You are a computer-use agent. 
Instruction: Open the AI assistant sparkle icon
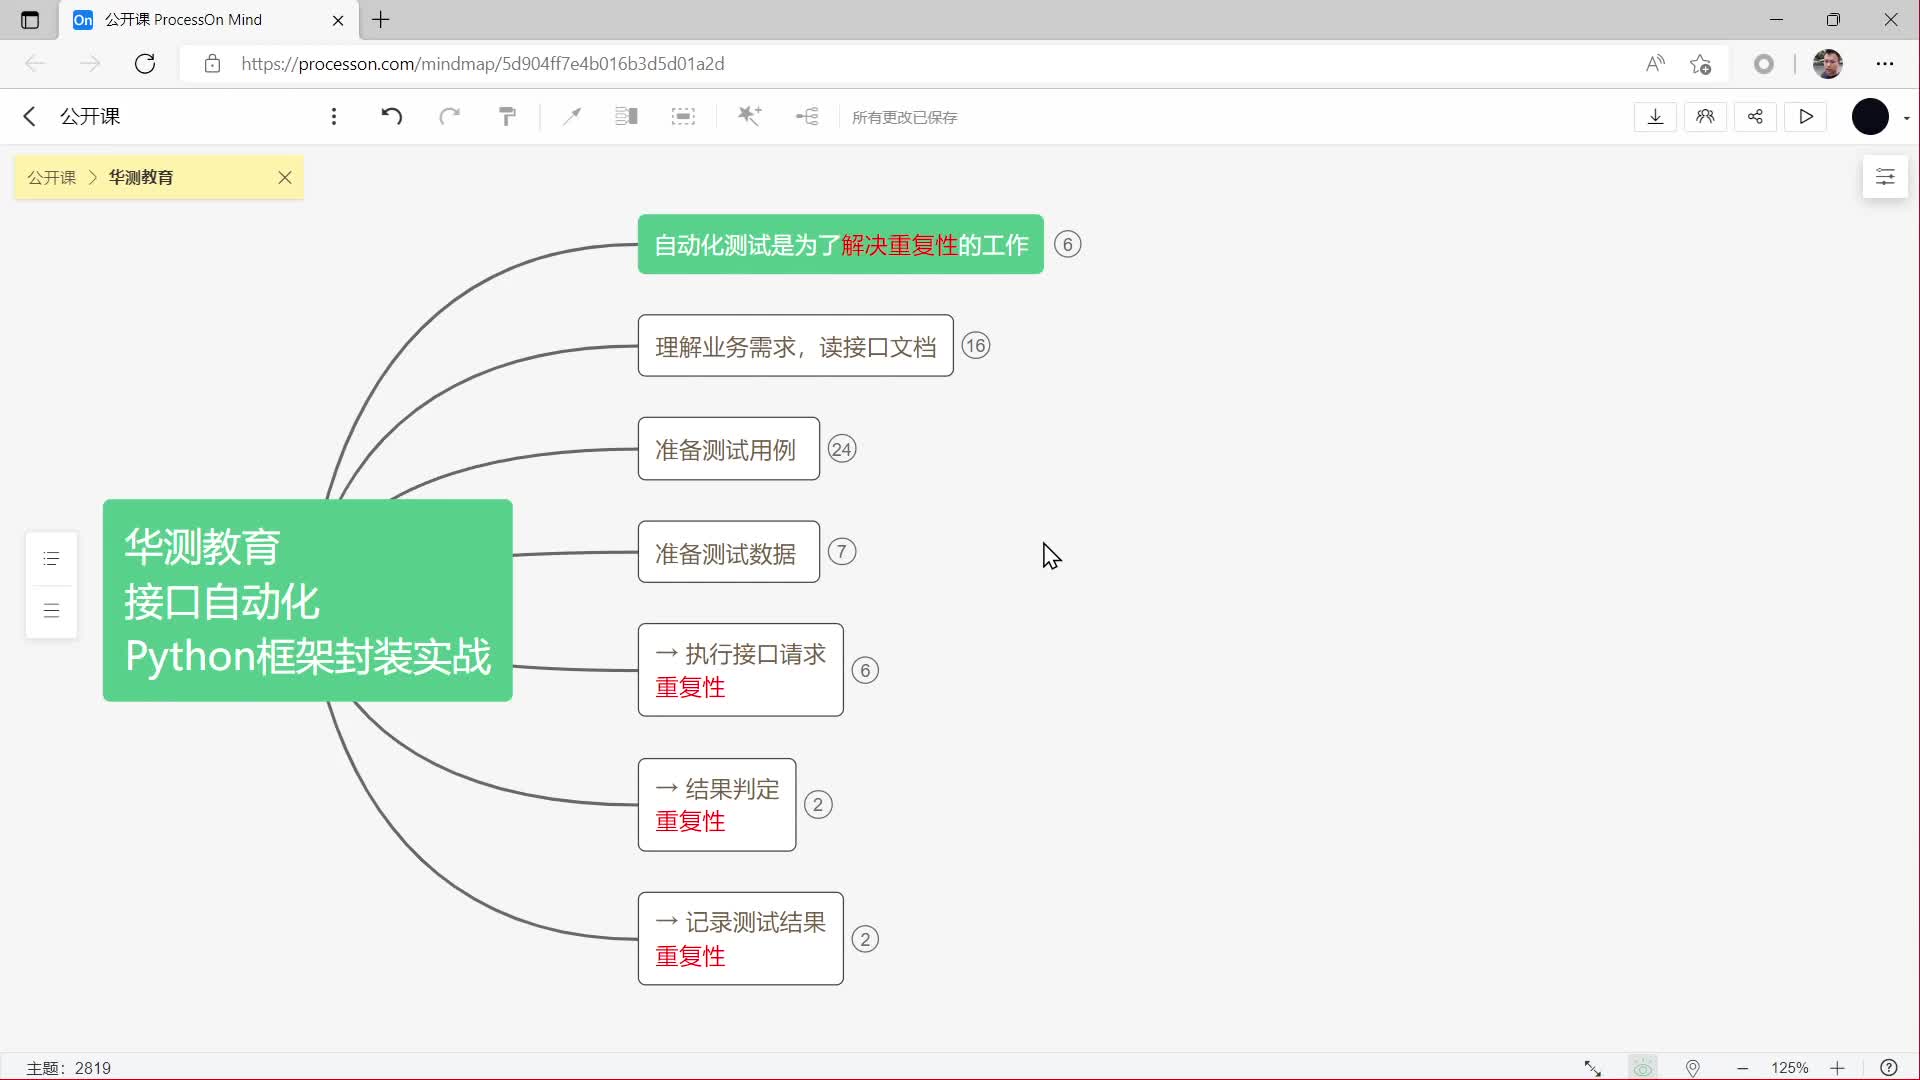coord(749,116)
